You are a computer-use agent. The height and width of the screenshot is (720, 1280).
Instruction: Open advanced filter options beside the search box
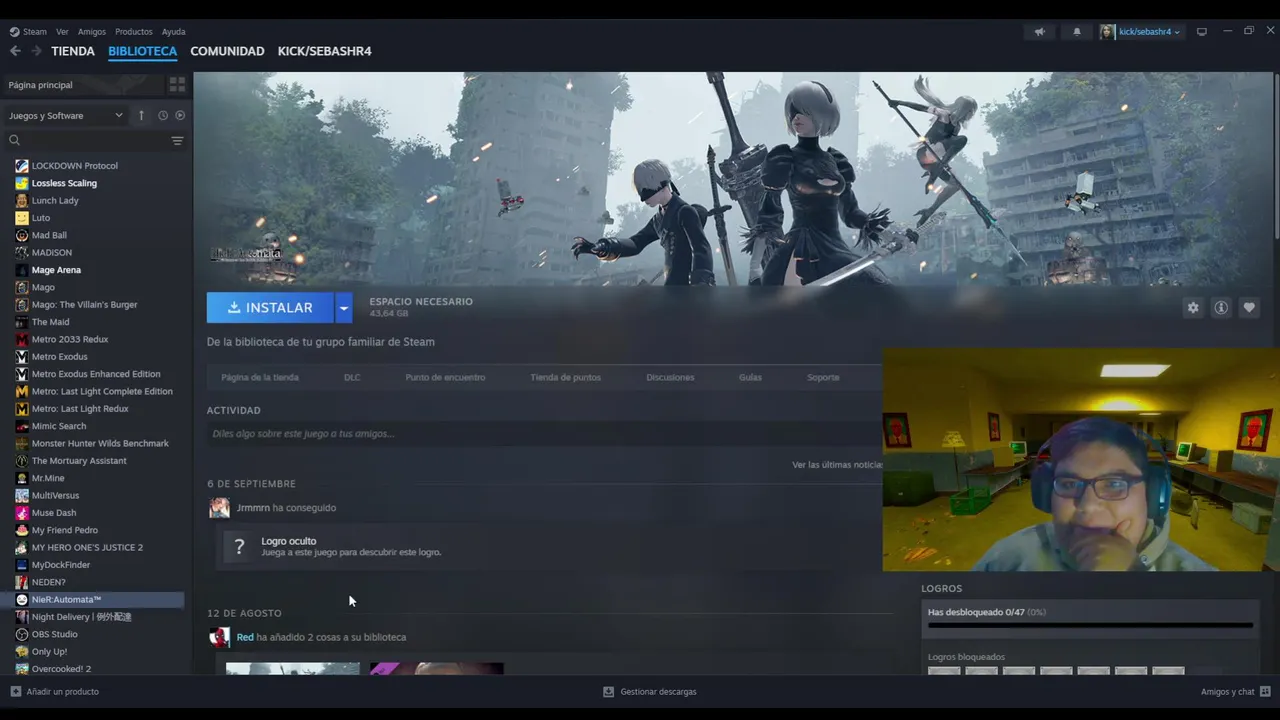pos(177,140)
